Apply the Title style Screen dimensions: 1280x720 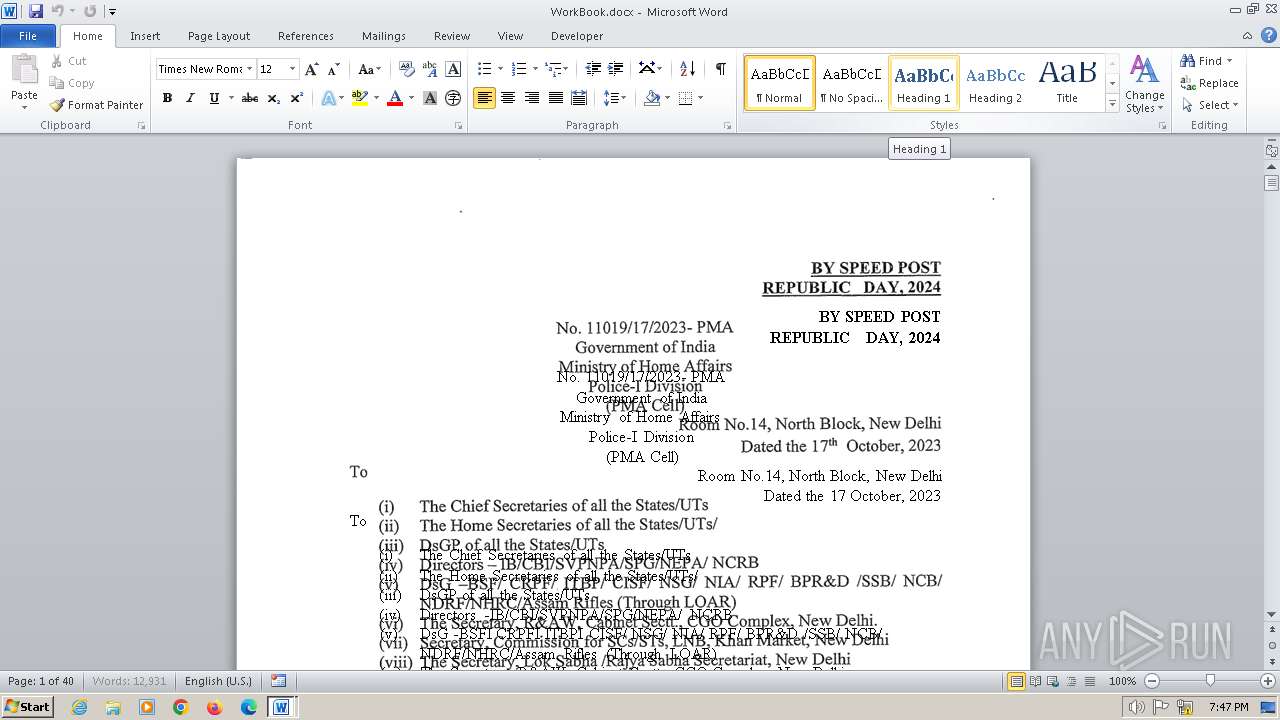1067,82
